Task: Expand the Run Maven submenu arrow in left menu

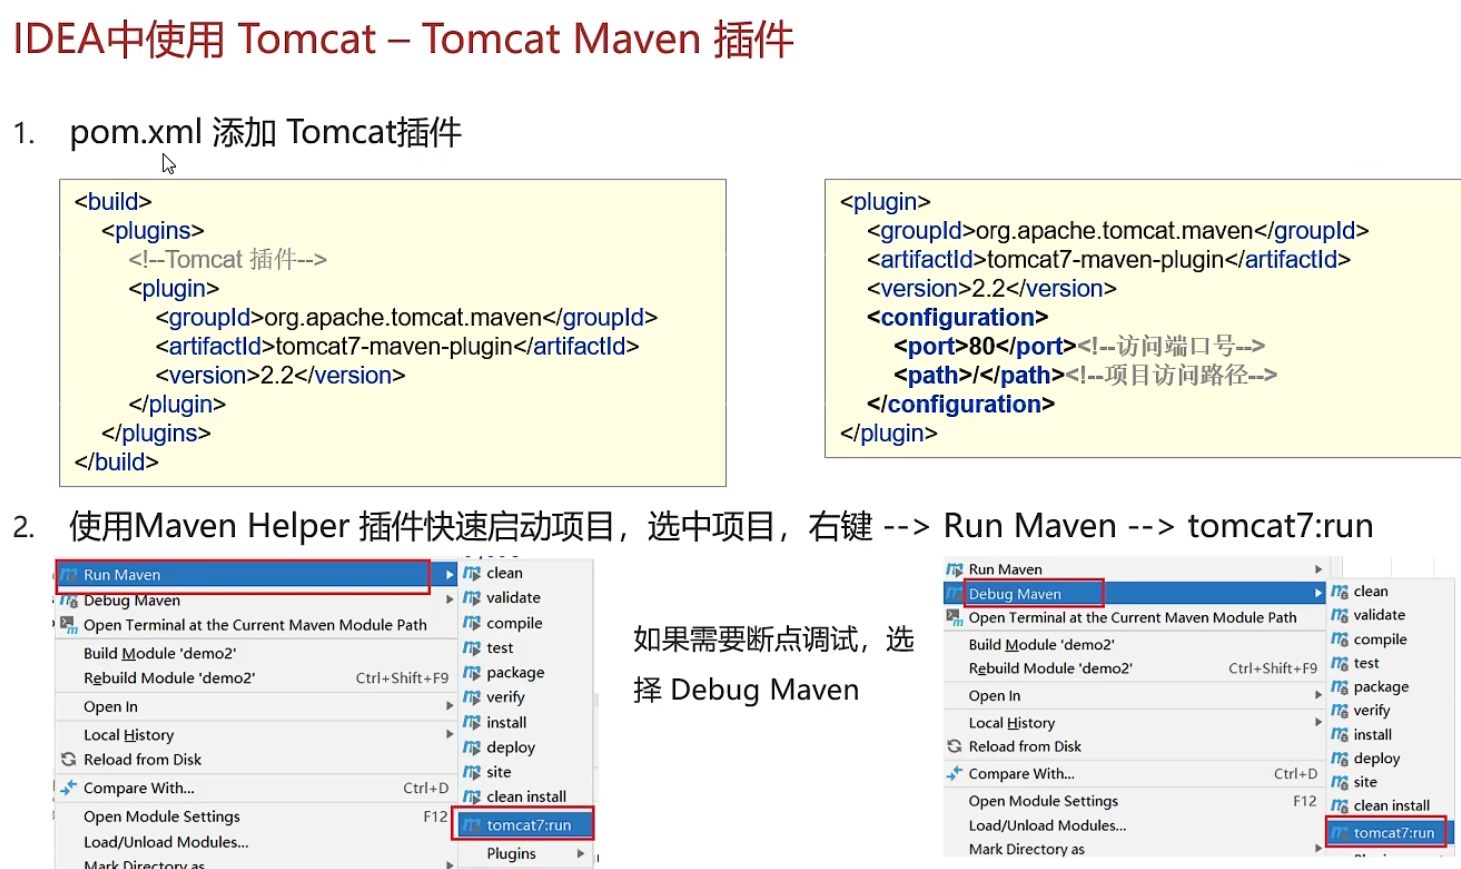Action: coord(450,575)
